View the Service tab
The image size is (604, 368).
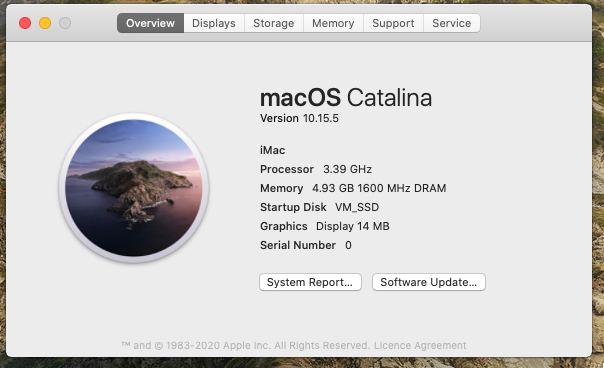(451, 23)
